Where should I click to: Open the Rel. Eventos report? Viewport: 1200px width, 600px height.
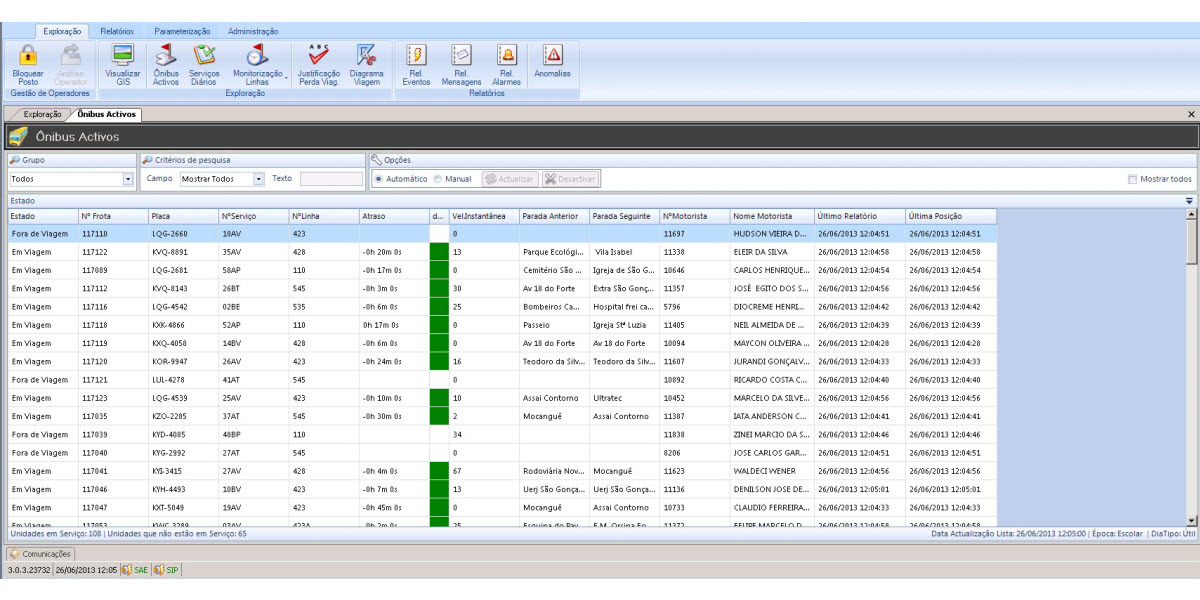[x=416, y=56]
